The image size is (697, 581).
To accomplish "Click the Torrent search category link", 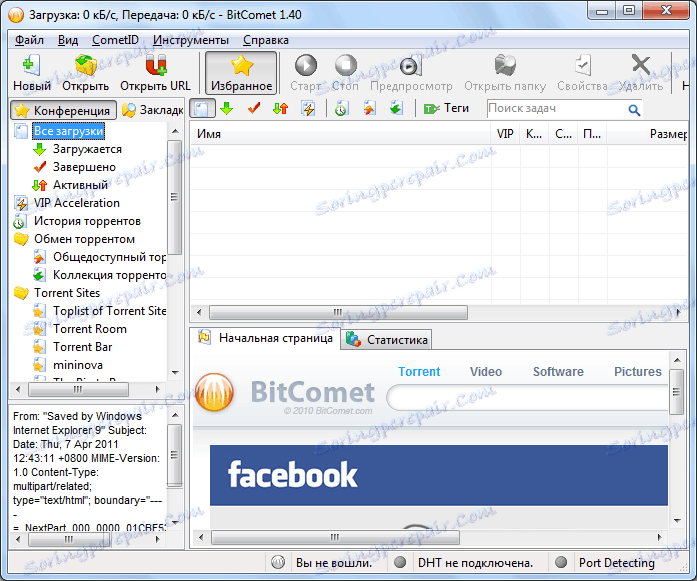I will [x=419, y=372].
